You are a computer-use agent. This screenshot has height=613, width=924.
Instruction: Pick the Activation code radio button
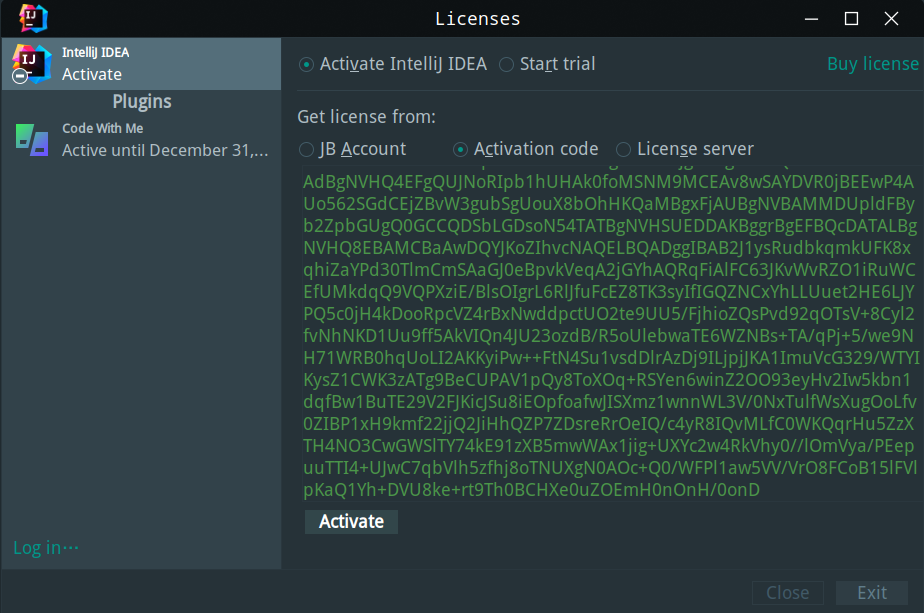(460, 150)
